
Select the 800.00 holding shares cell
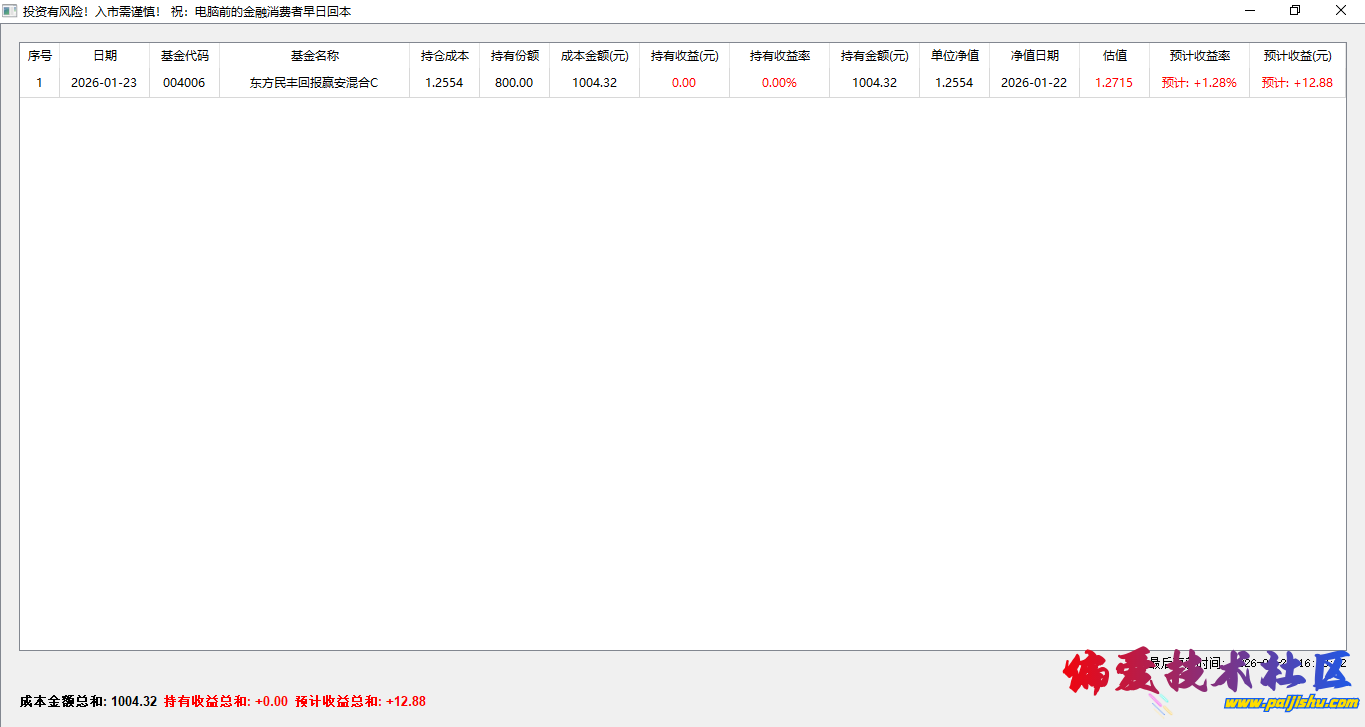coord(514,83)
